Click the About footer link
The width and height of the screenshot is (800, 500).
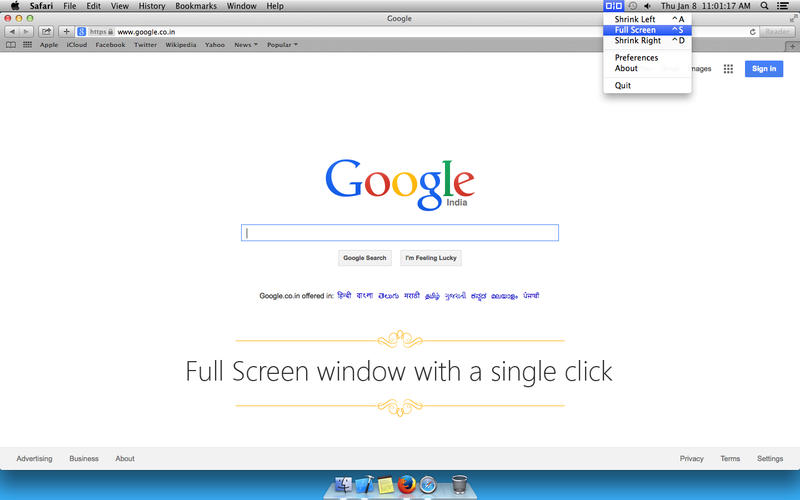pos(125,459)
